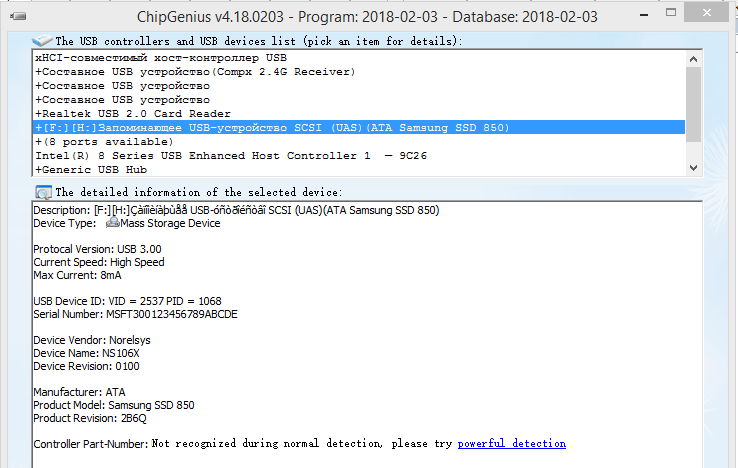Select the Compx 2.4G Receiver device row
The width and height of the screenshot is (738, 468).
tap(360, 72)
